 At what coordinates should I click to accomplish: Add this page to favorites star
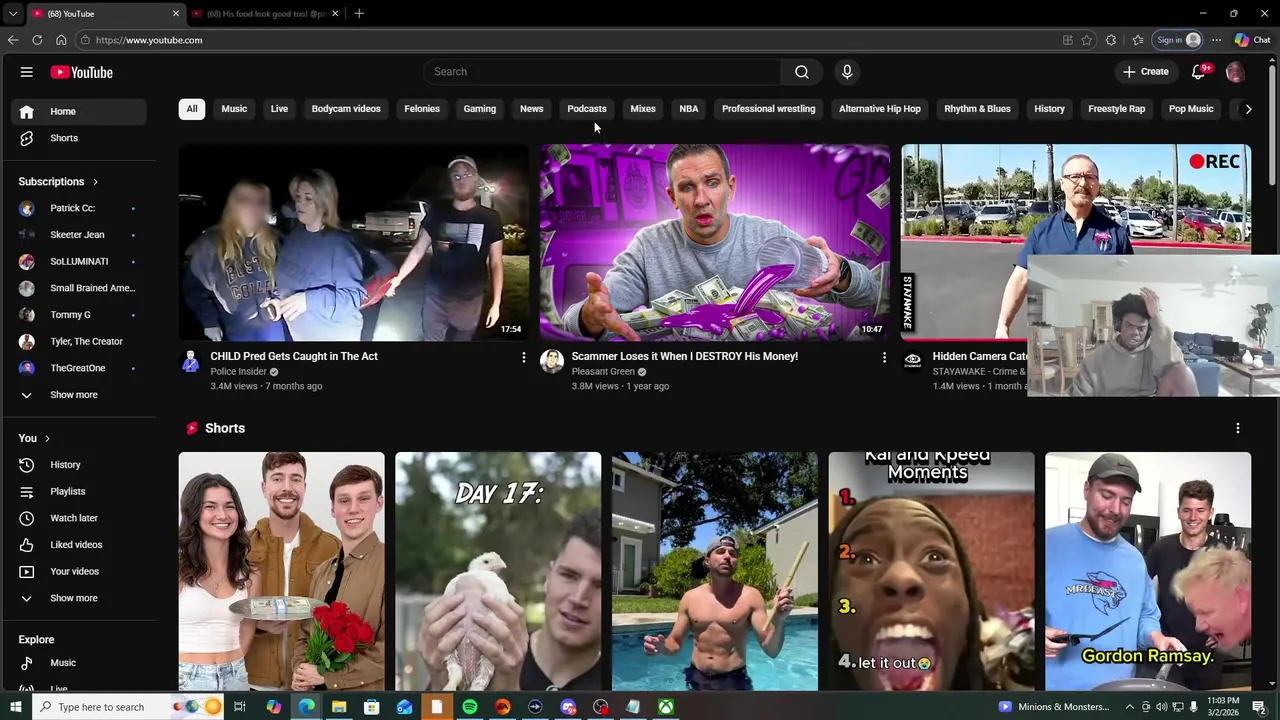1087,40
